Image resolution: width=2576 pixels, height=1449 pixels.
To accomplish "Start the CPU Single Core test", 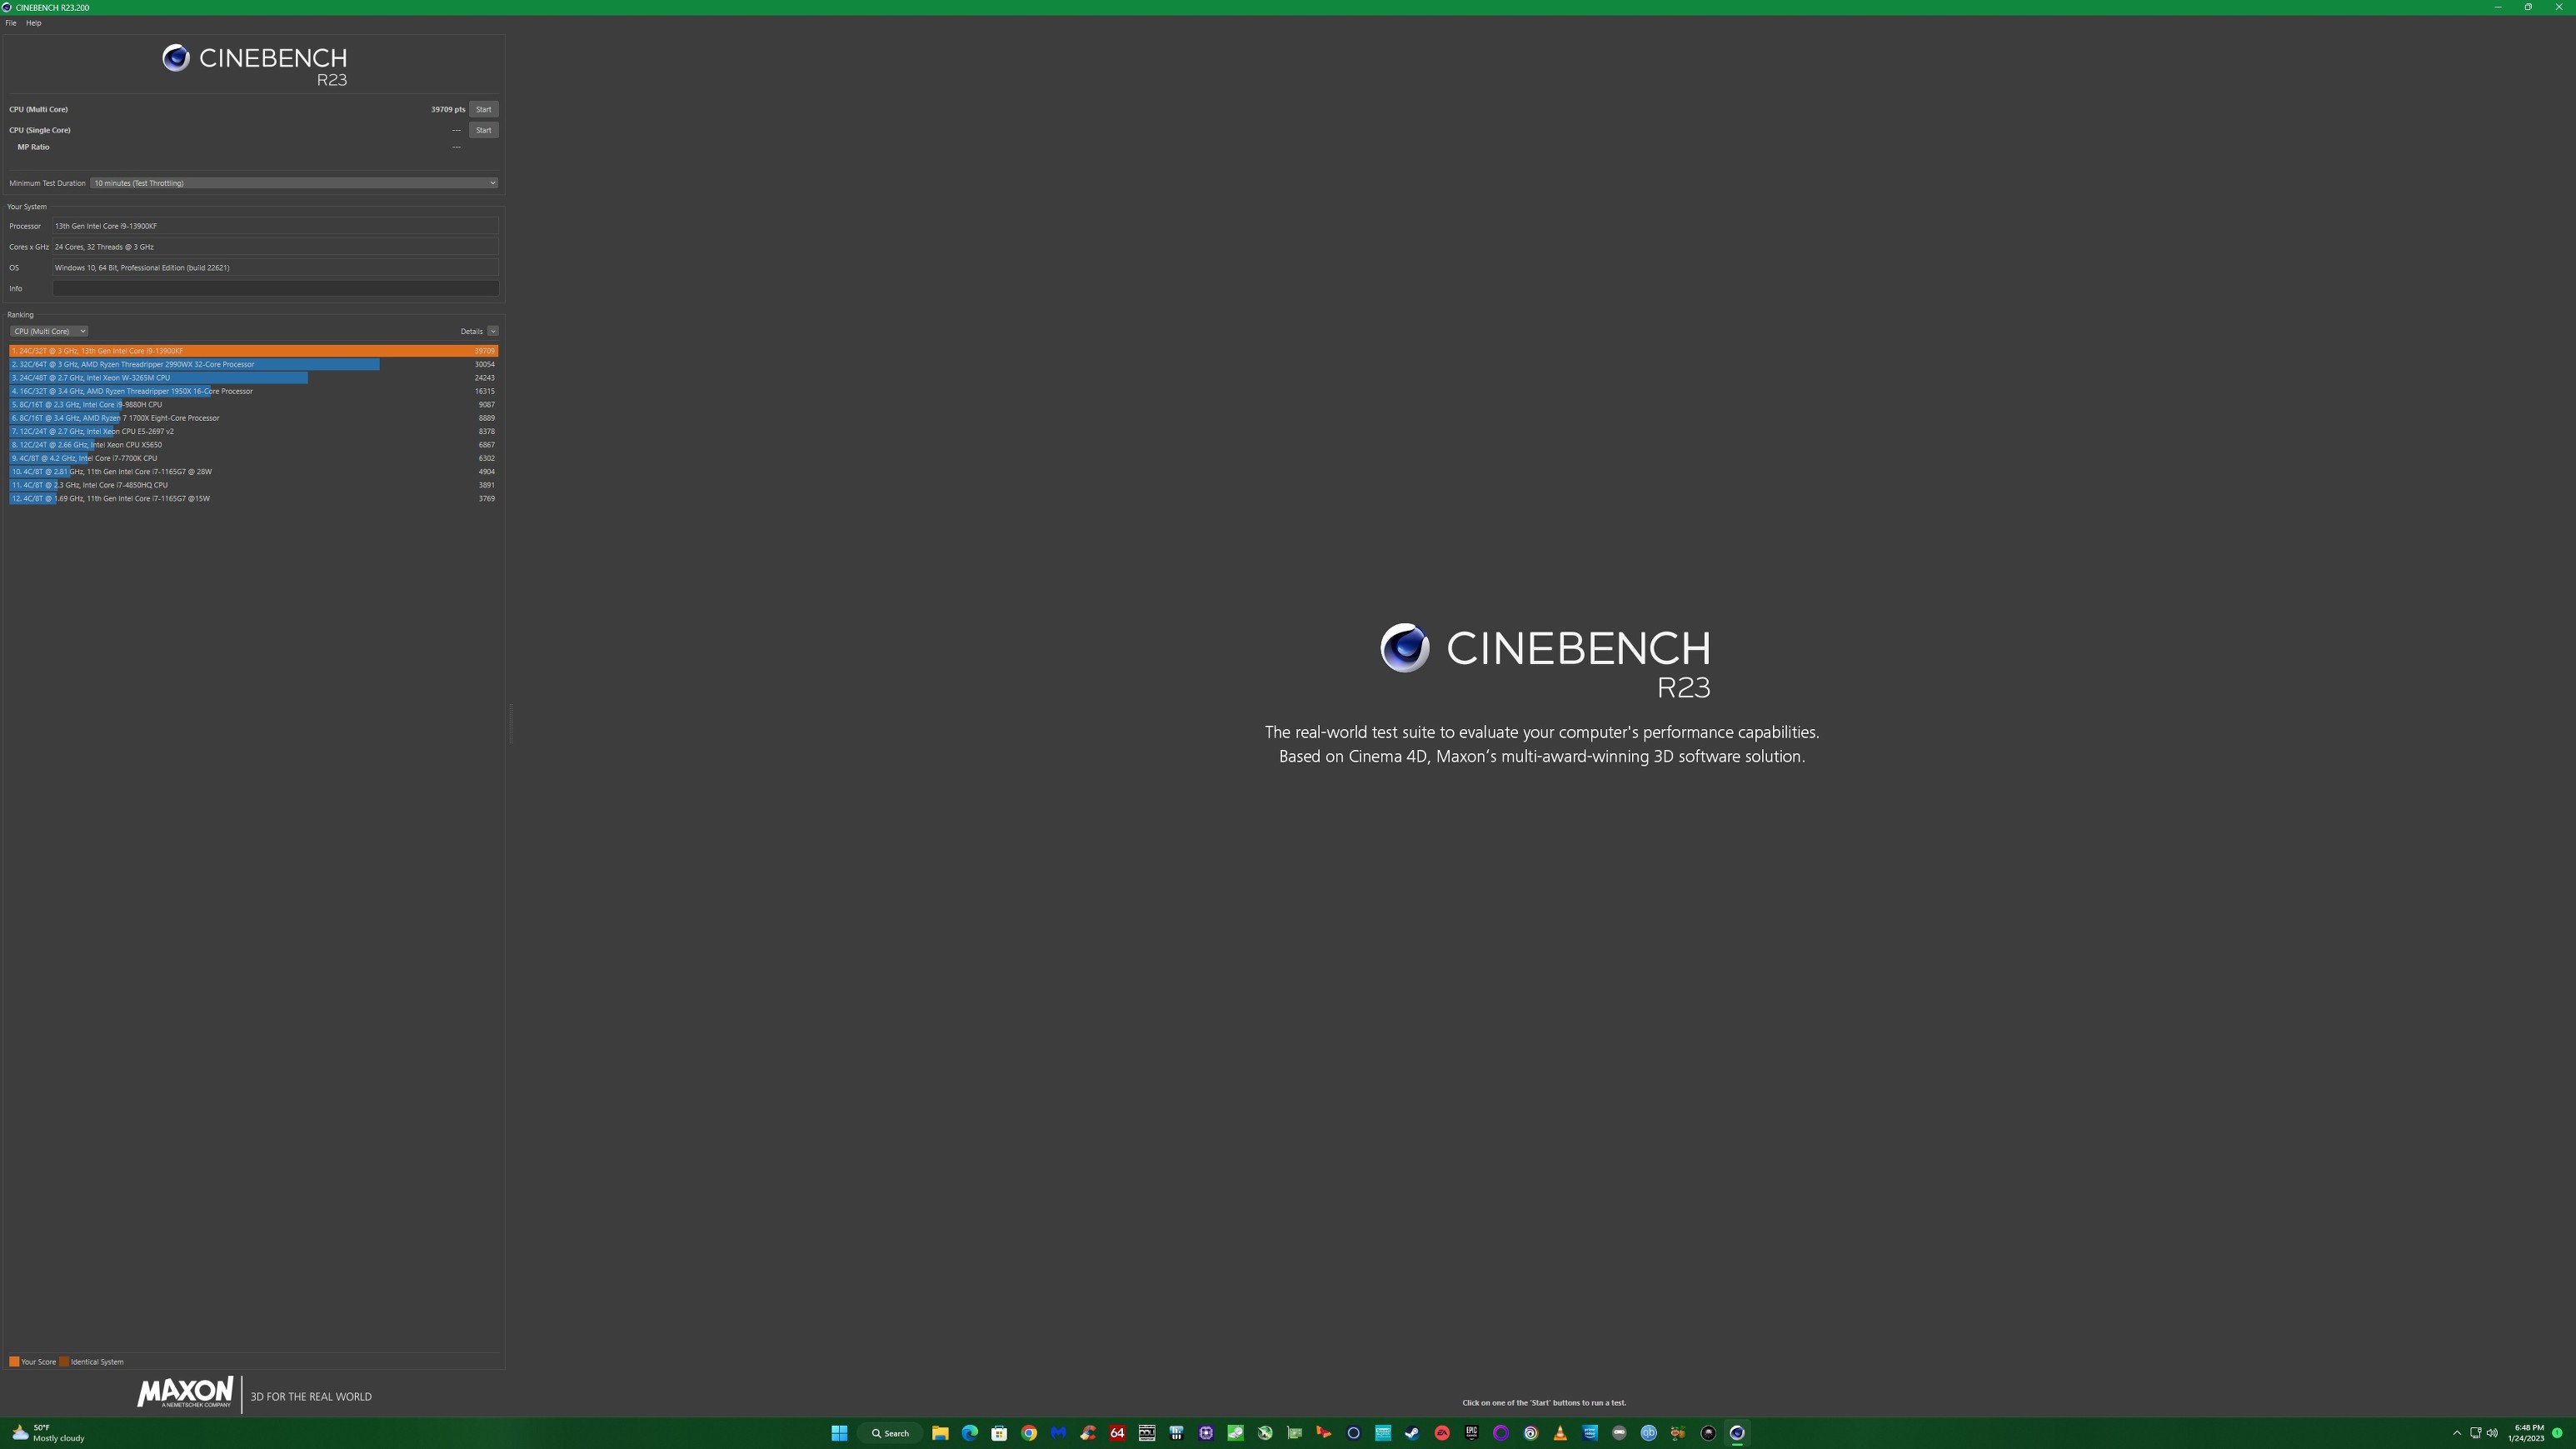I will (x=483, y=130).
